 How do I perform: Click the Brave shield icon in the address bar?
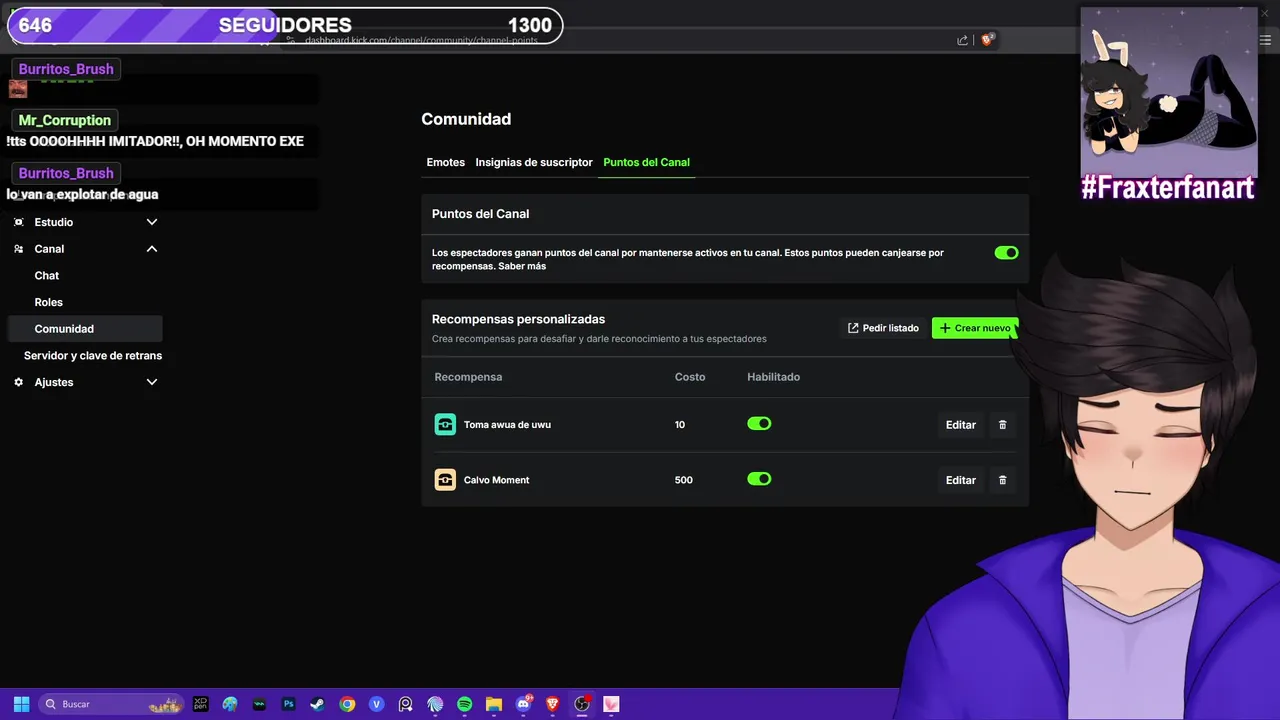pyautogui.click(x=988, y=40)
